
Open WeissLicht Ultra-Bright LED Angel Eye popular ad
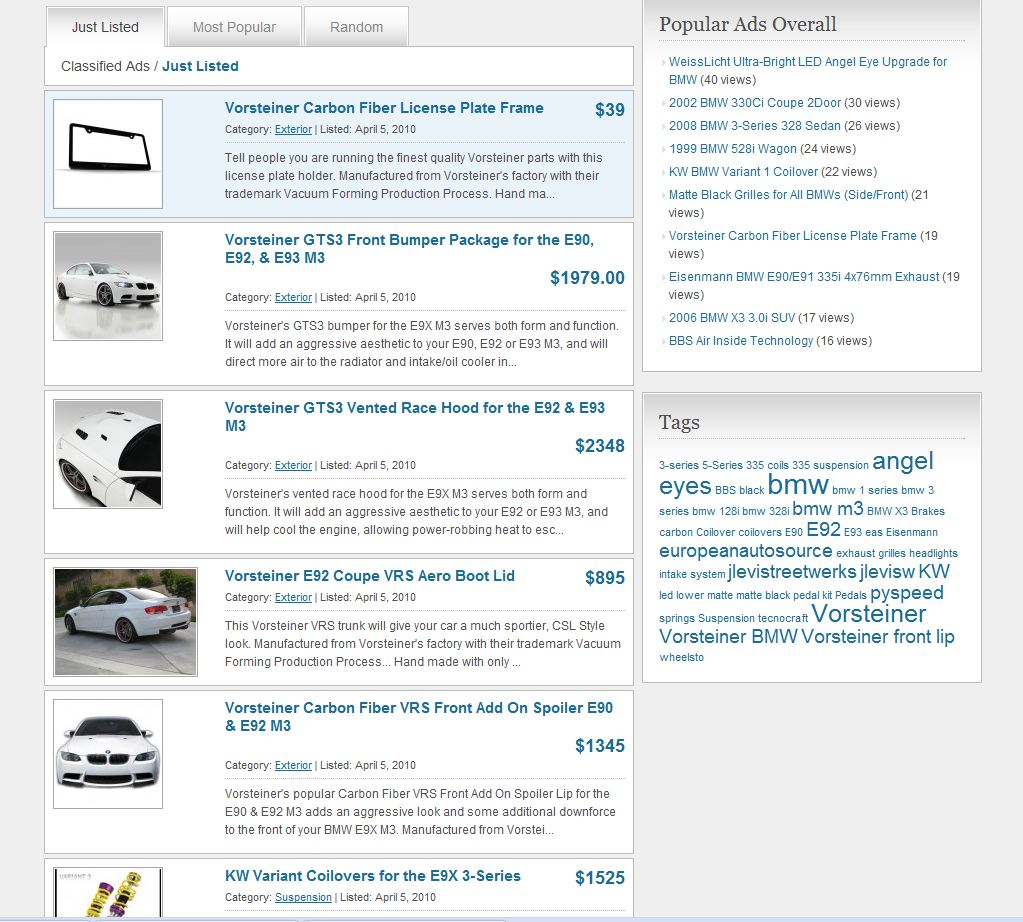pyautogui.click(x=808, y=70)
